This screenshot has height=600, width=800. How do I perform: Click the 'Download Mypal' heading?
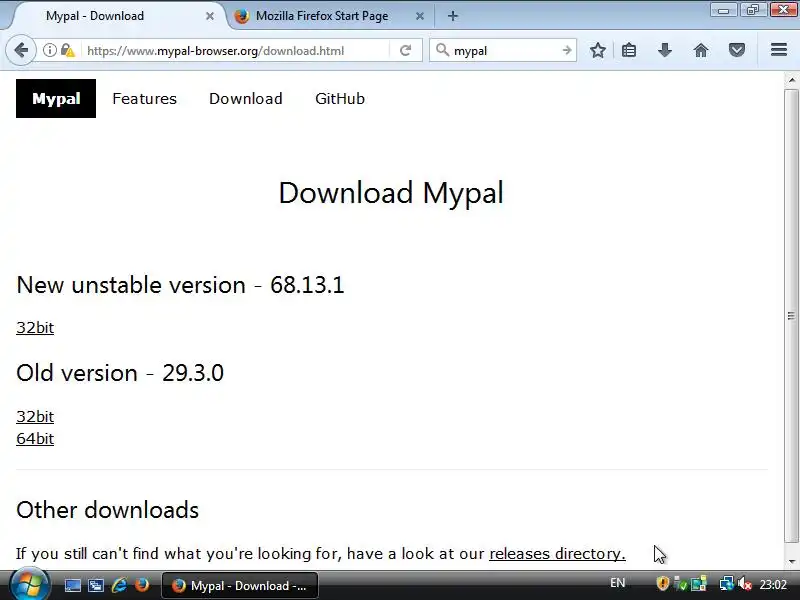click(391, 193)
